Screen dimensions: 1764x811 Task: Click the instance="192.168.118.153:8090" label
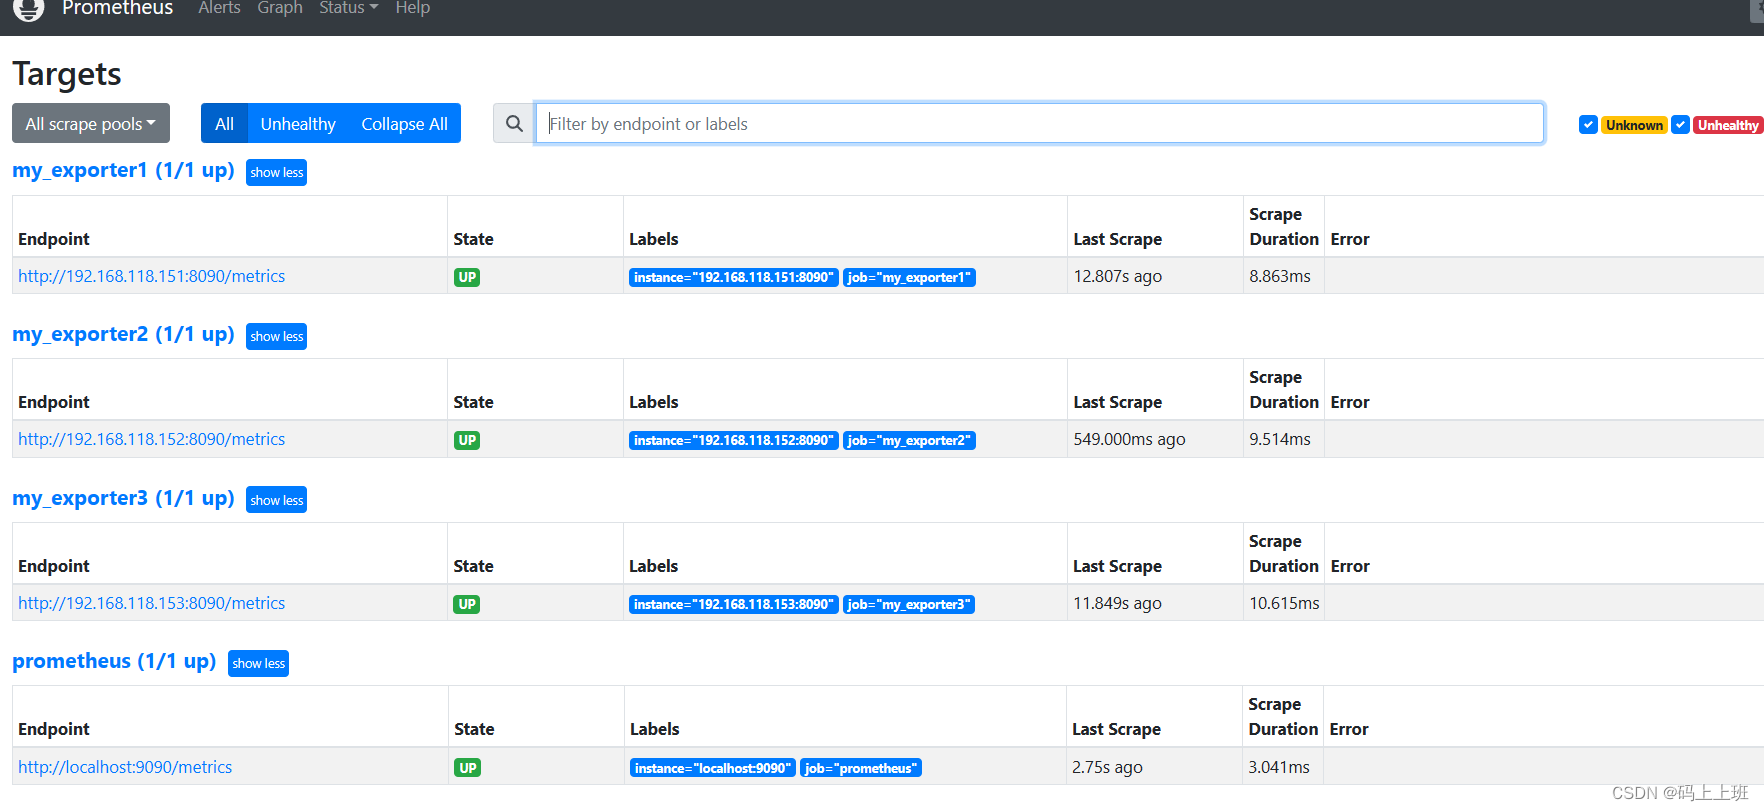click(x=734, y=604)
